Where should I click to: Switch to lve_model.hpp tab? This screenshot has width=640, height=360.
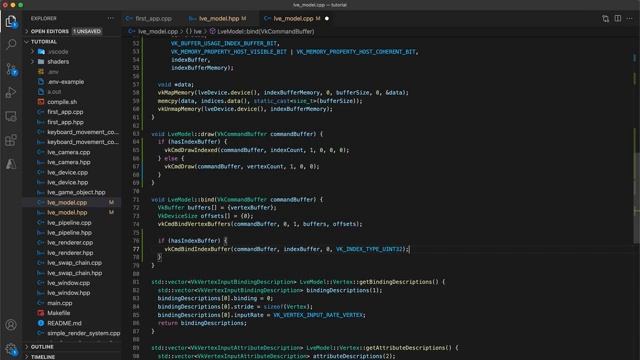218,18
